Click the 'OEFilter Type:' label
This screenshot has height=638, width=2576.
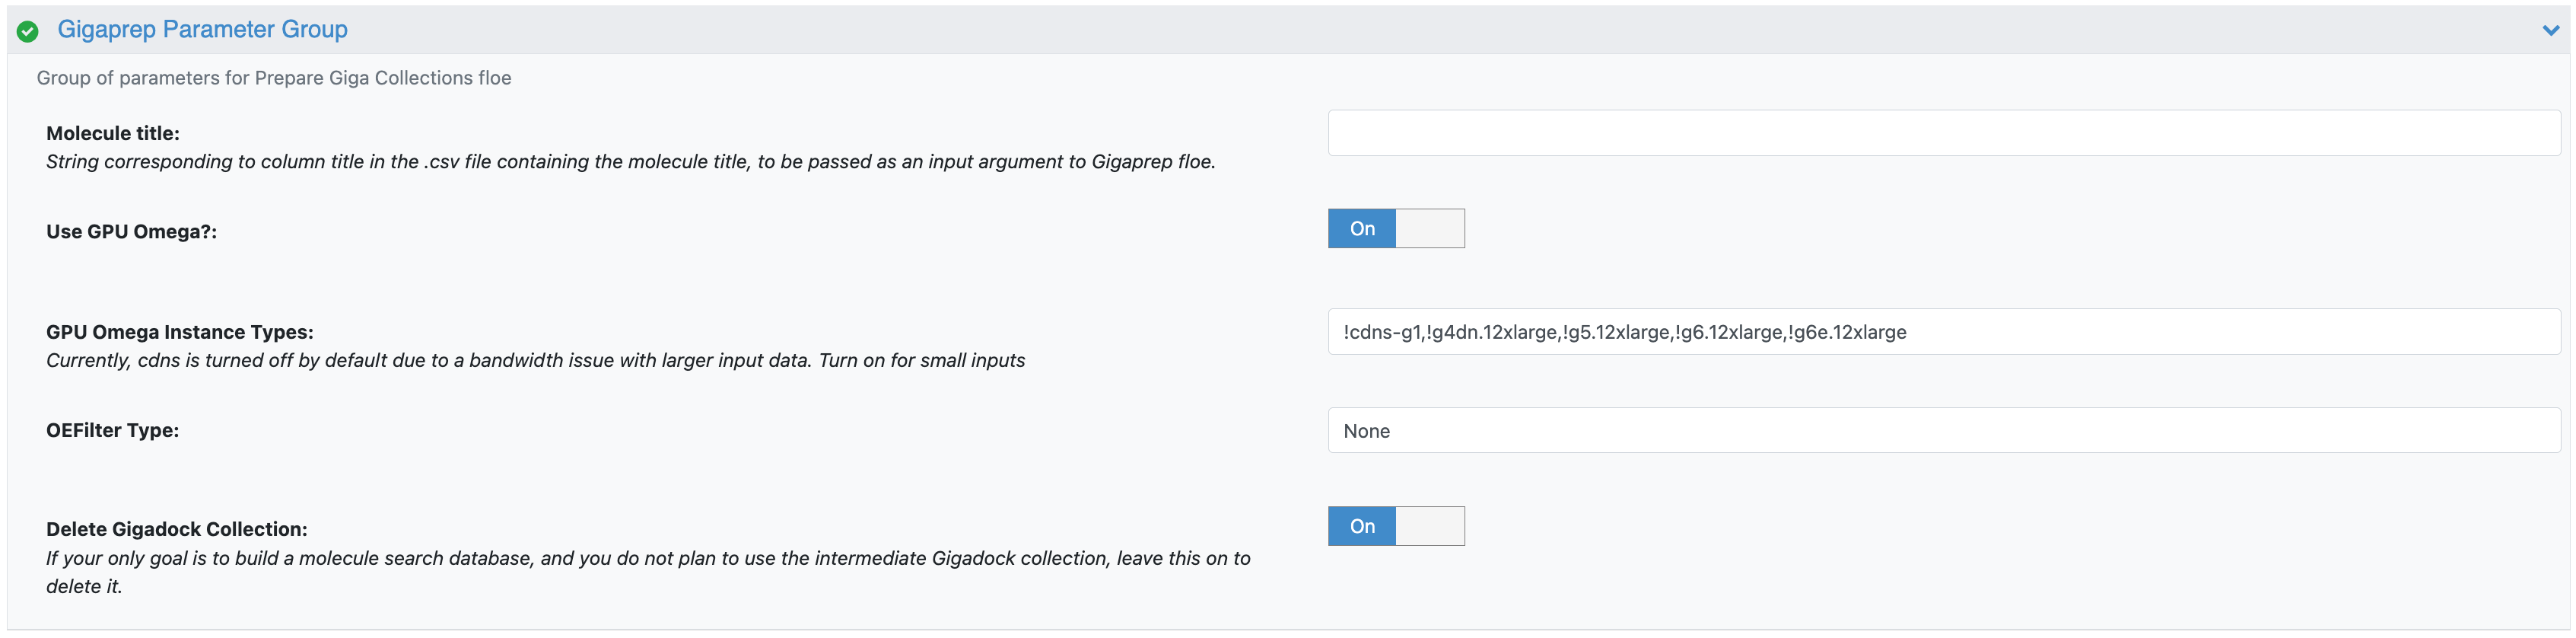112,431
